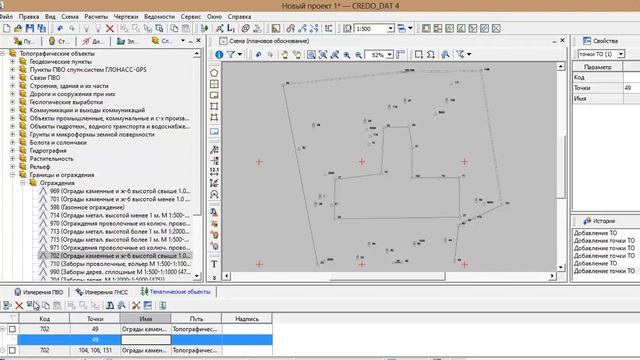Open the scale 1:500 dropdown

coord(390,29)
